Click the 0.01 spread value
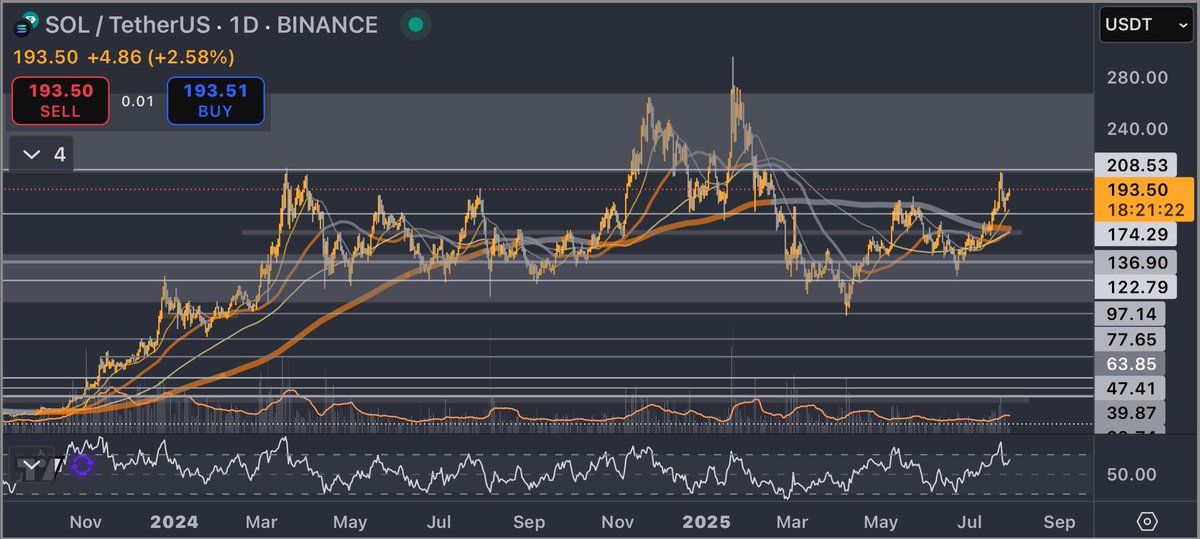The image size is (1200, 539). (x=138, y=101)
